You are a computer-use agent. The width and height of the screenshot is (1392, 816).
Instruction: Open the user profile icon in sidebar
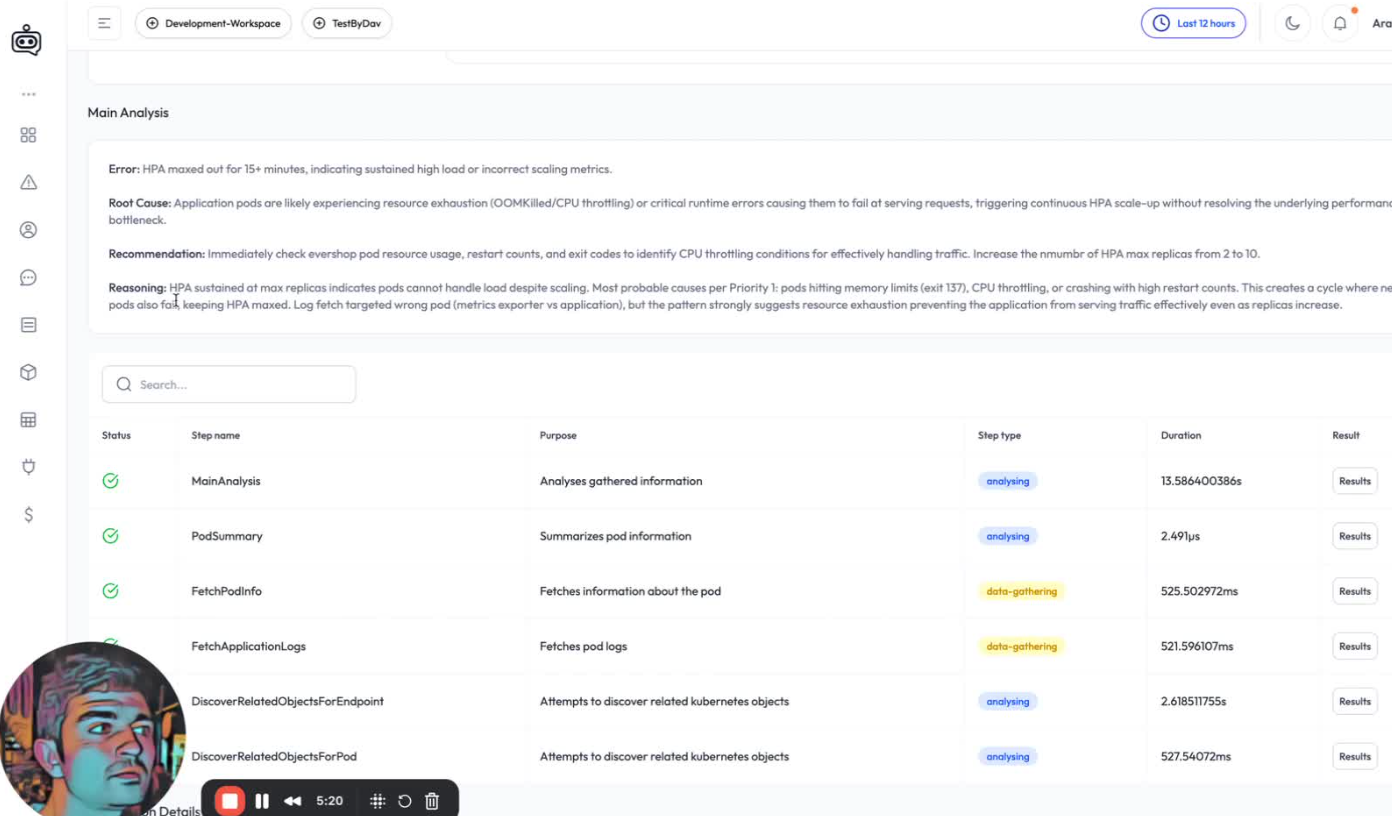(28, 230)
